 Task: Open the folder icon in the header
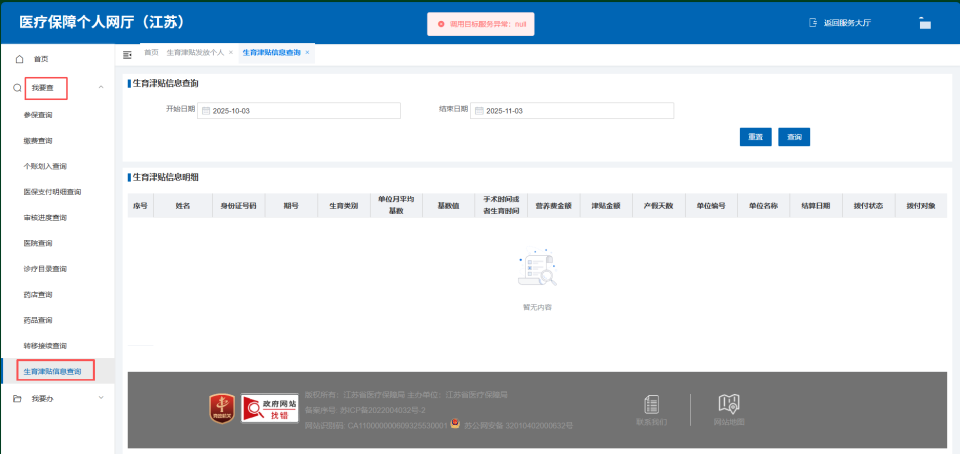(x=924, y=23)
